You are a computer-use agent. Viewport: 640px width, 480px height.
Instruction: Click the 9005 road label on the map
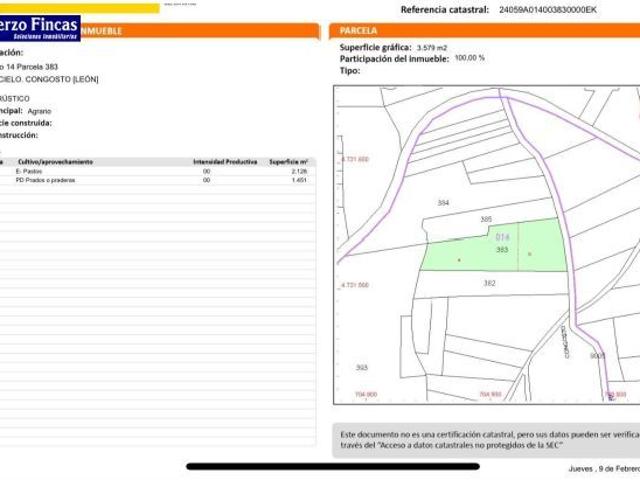(597, 355)
